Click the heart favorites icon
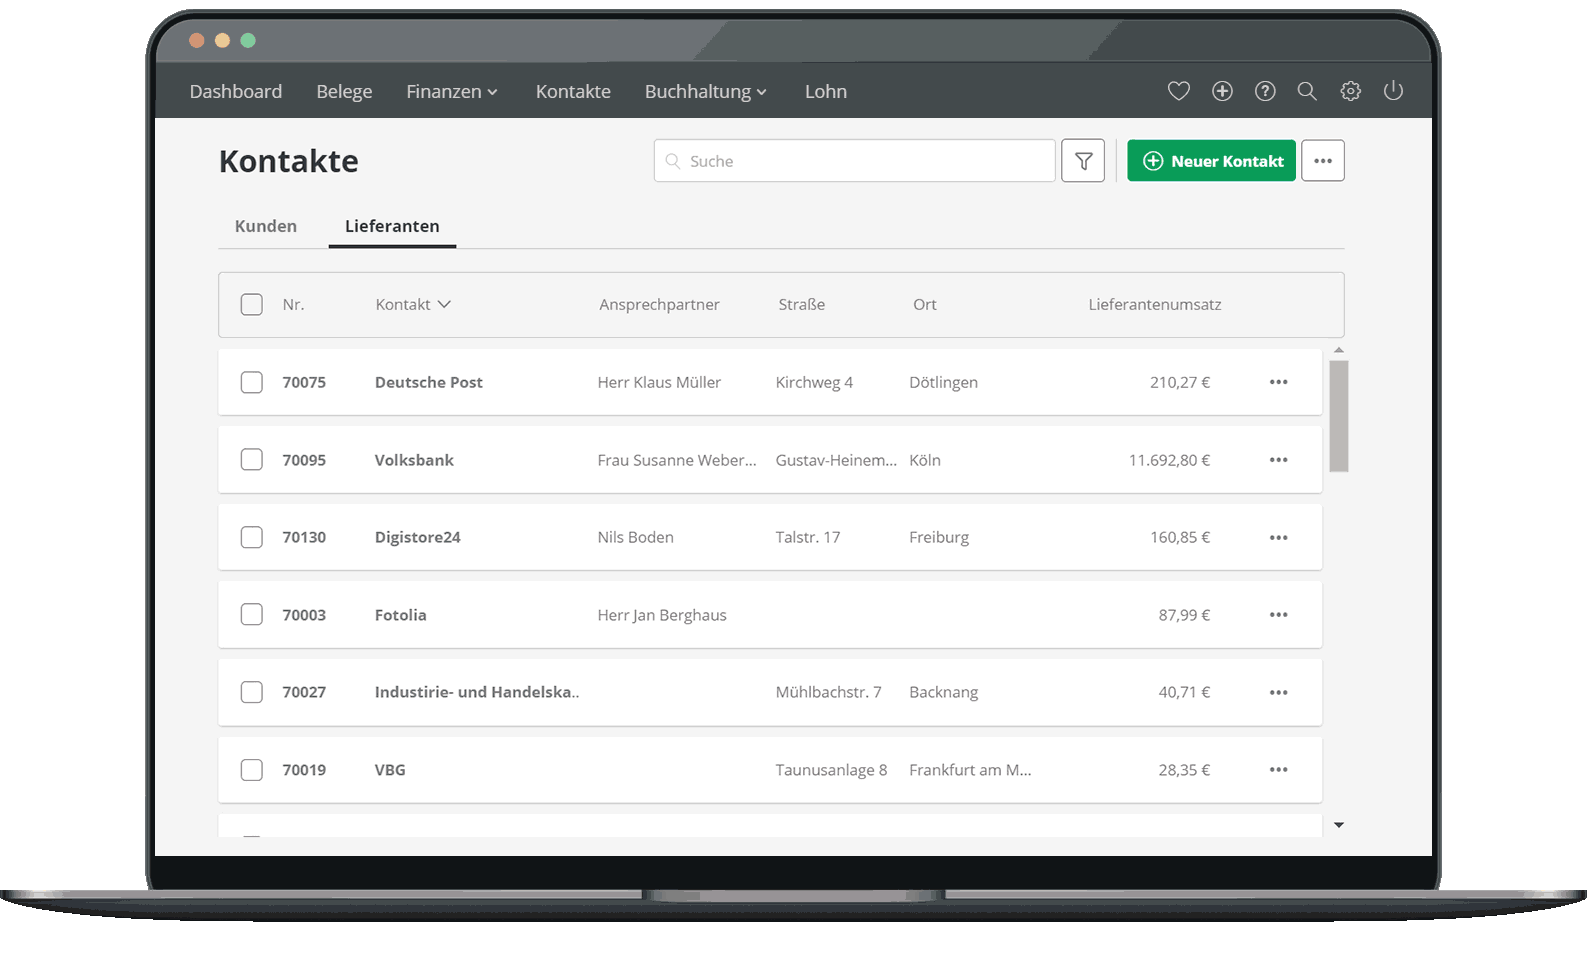 pos(1179,91)
